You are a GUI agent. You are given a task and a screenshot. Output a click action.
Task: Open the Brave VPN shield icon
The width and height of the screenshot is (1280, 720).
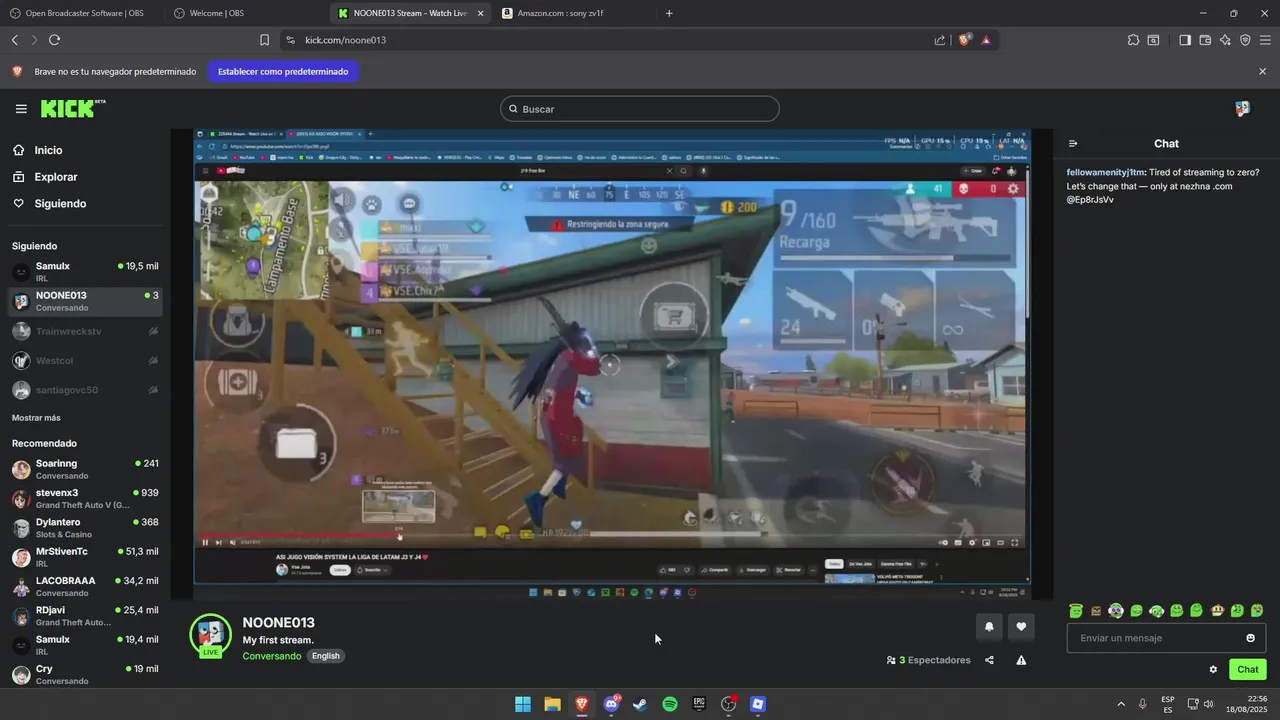click(x=1245, y=40)
